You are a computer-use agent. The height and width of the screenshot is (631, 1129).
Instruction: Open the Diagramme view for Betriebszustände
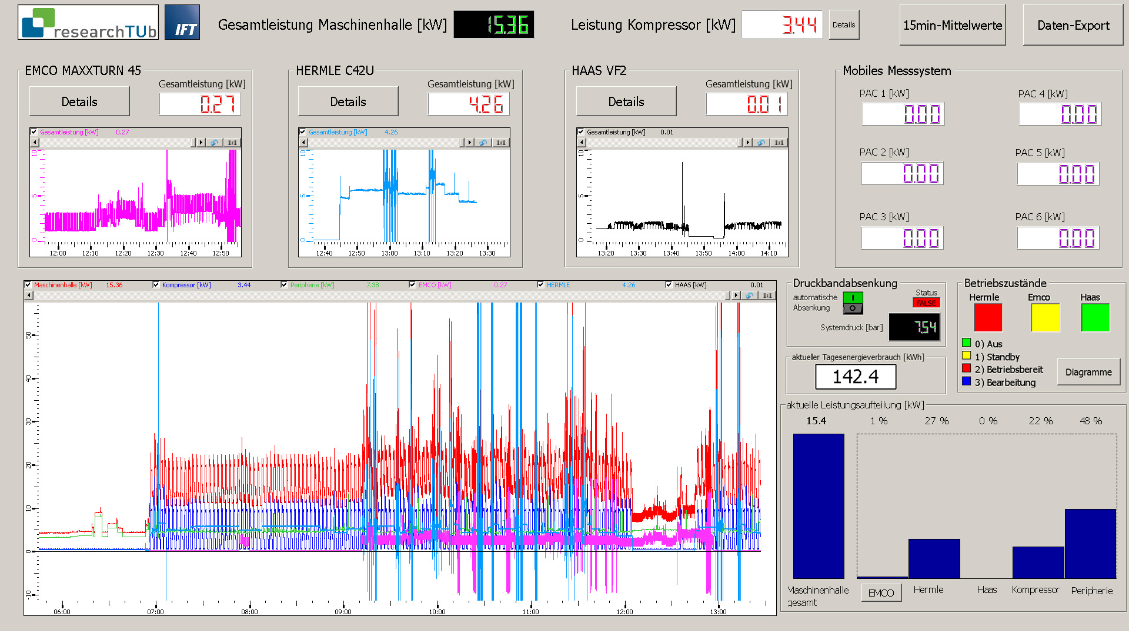[1088, 372]
